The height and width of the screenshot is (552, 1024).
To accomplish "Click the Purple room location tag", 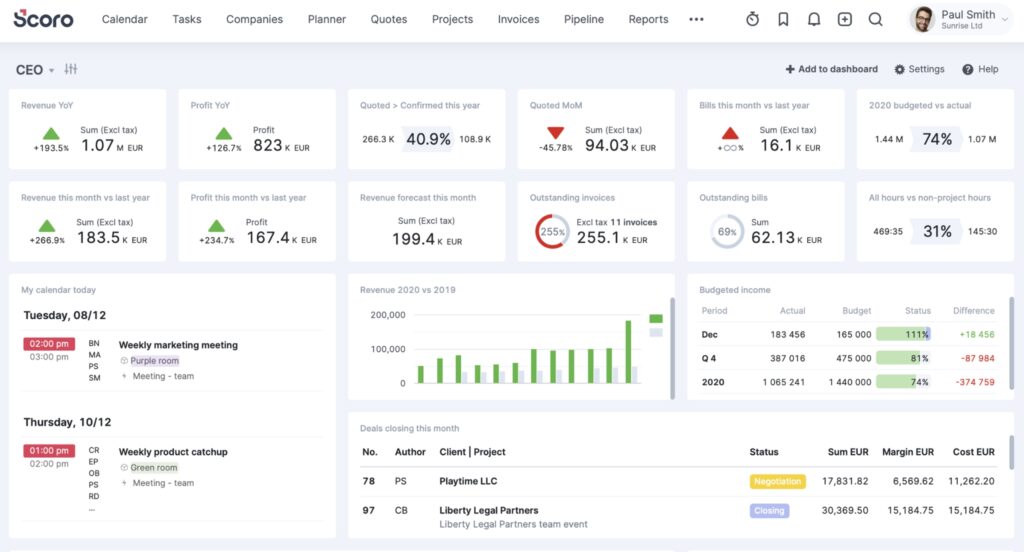I will [x=154, y=361].
